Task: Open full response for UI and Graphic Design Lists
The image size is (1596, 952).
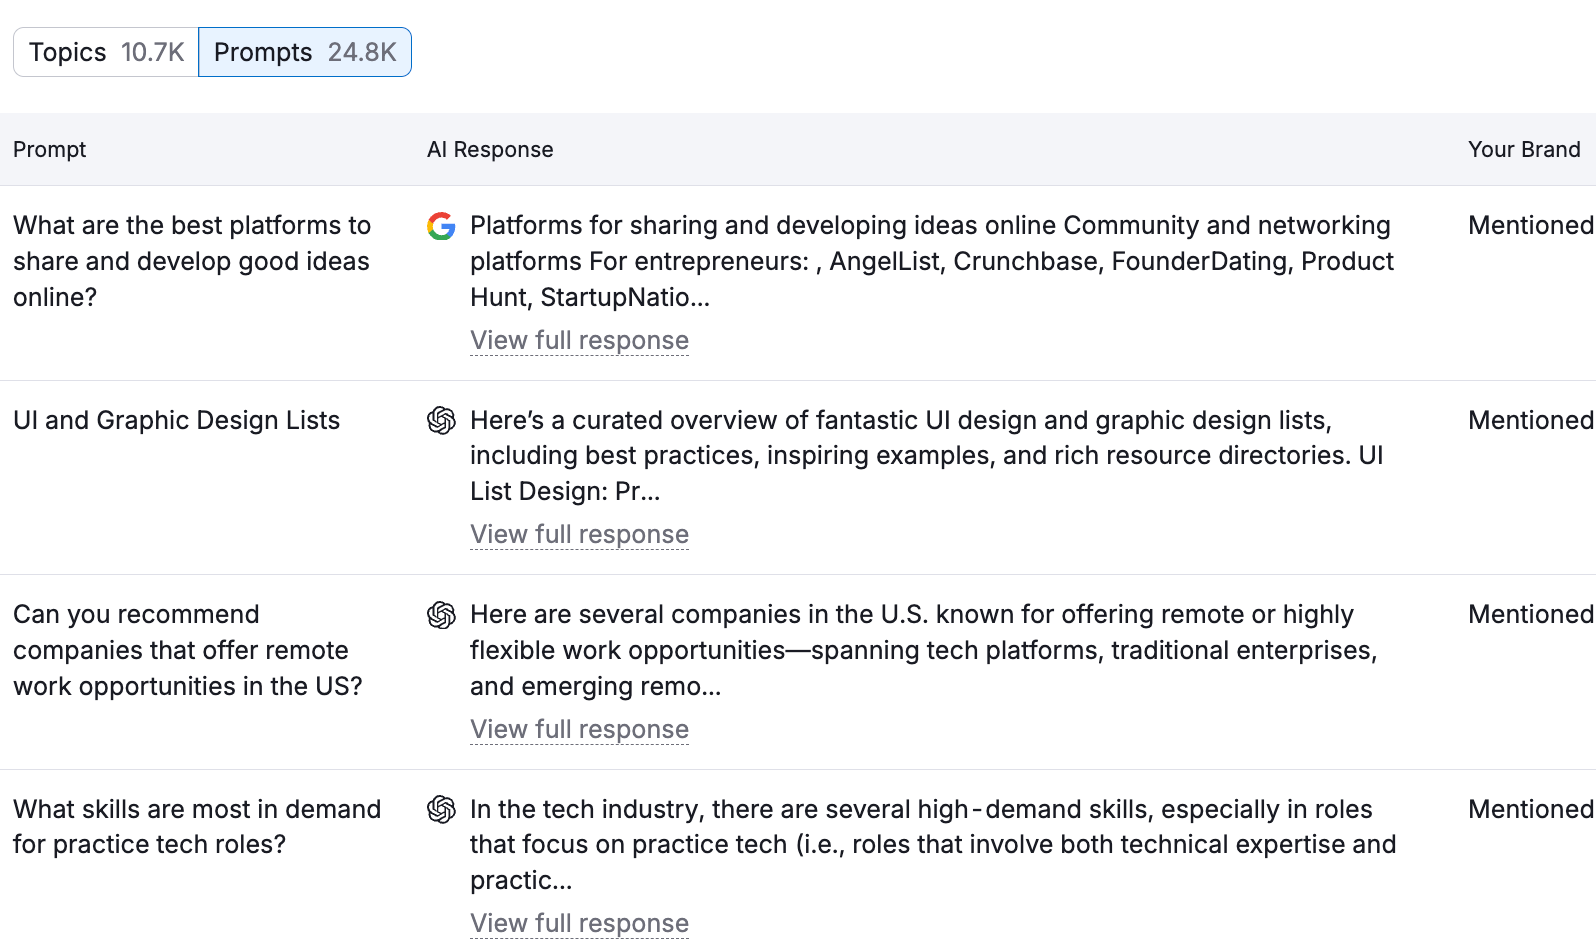Action: (x=579, y=535)
